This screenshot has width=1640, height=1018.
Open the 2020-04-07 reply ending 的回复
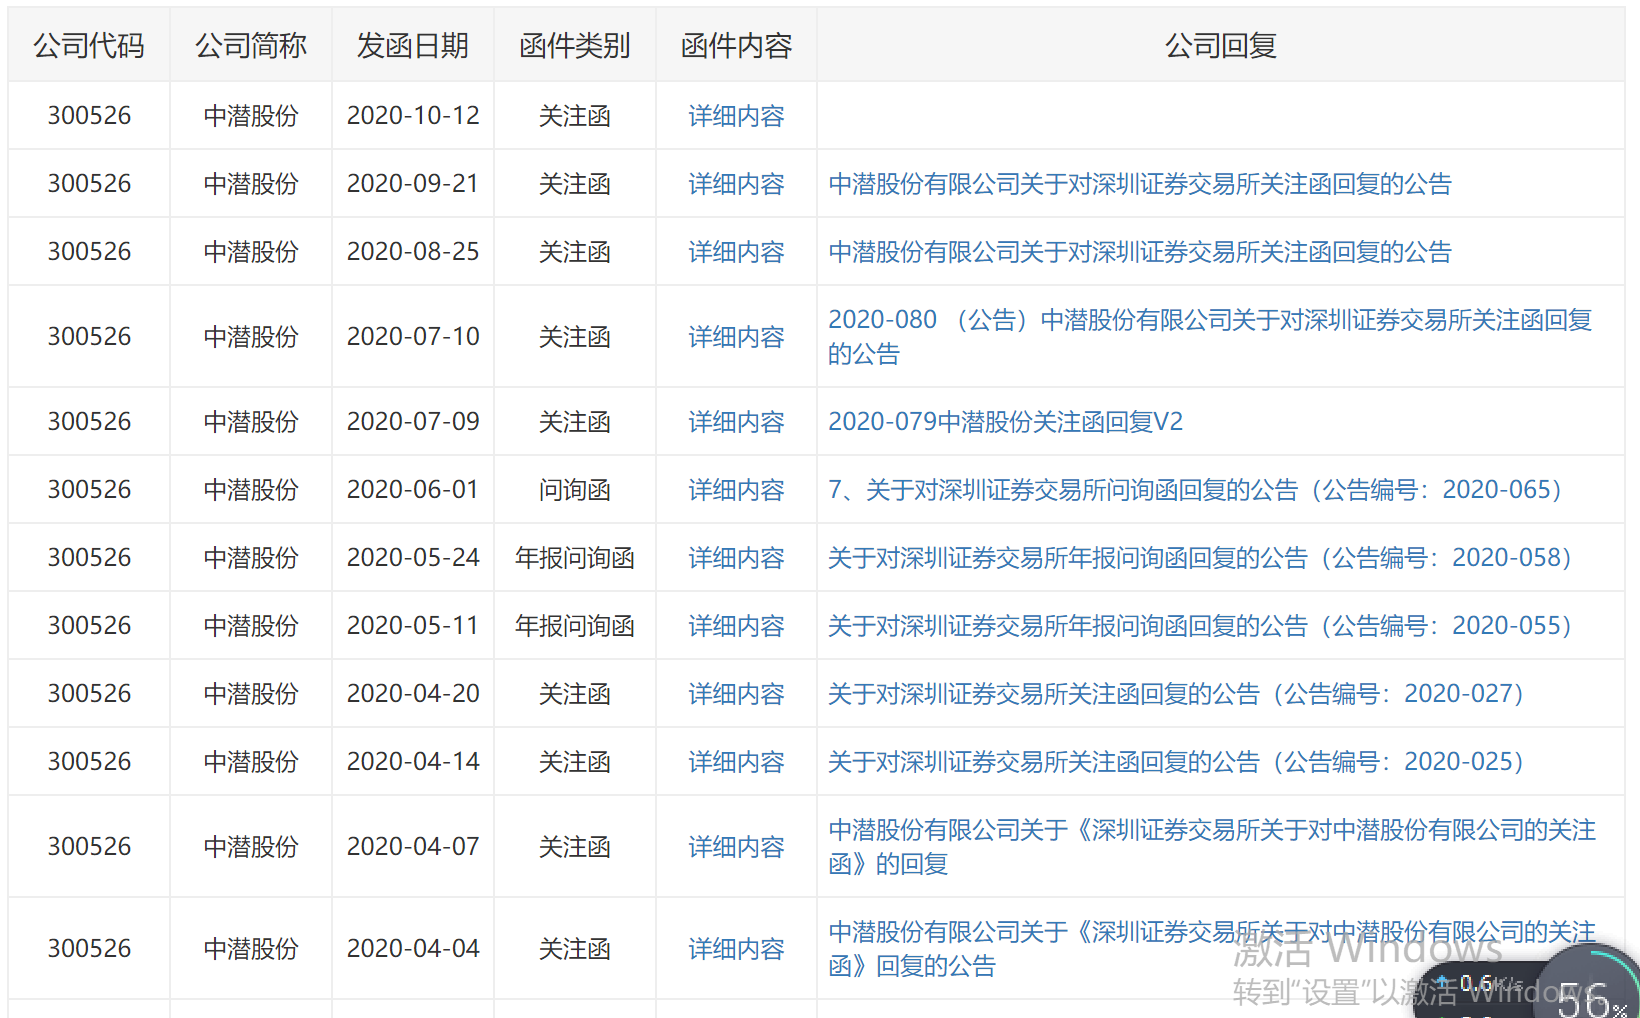tap(1212, 847)
